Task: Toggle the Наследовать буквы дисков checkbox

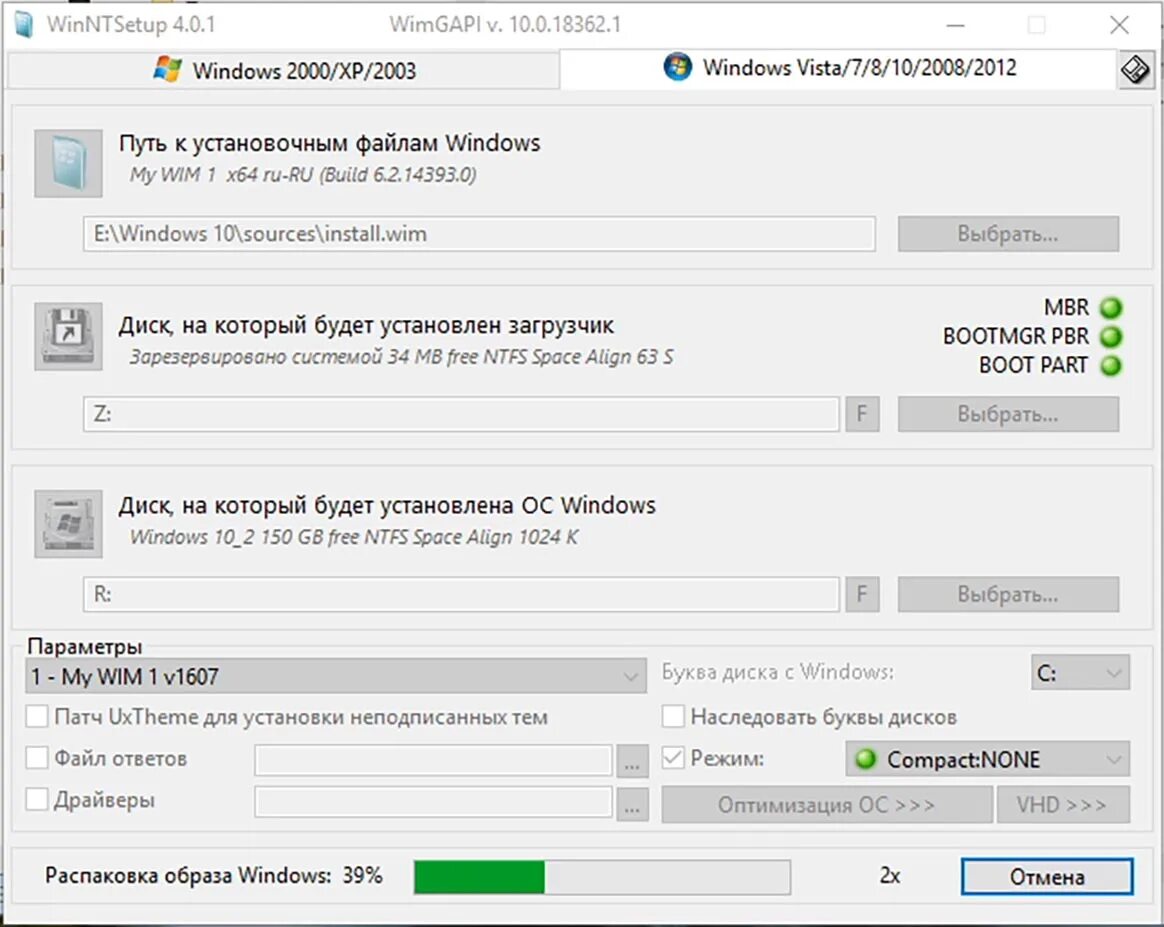Action: coord(673,717)
